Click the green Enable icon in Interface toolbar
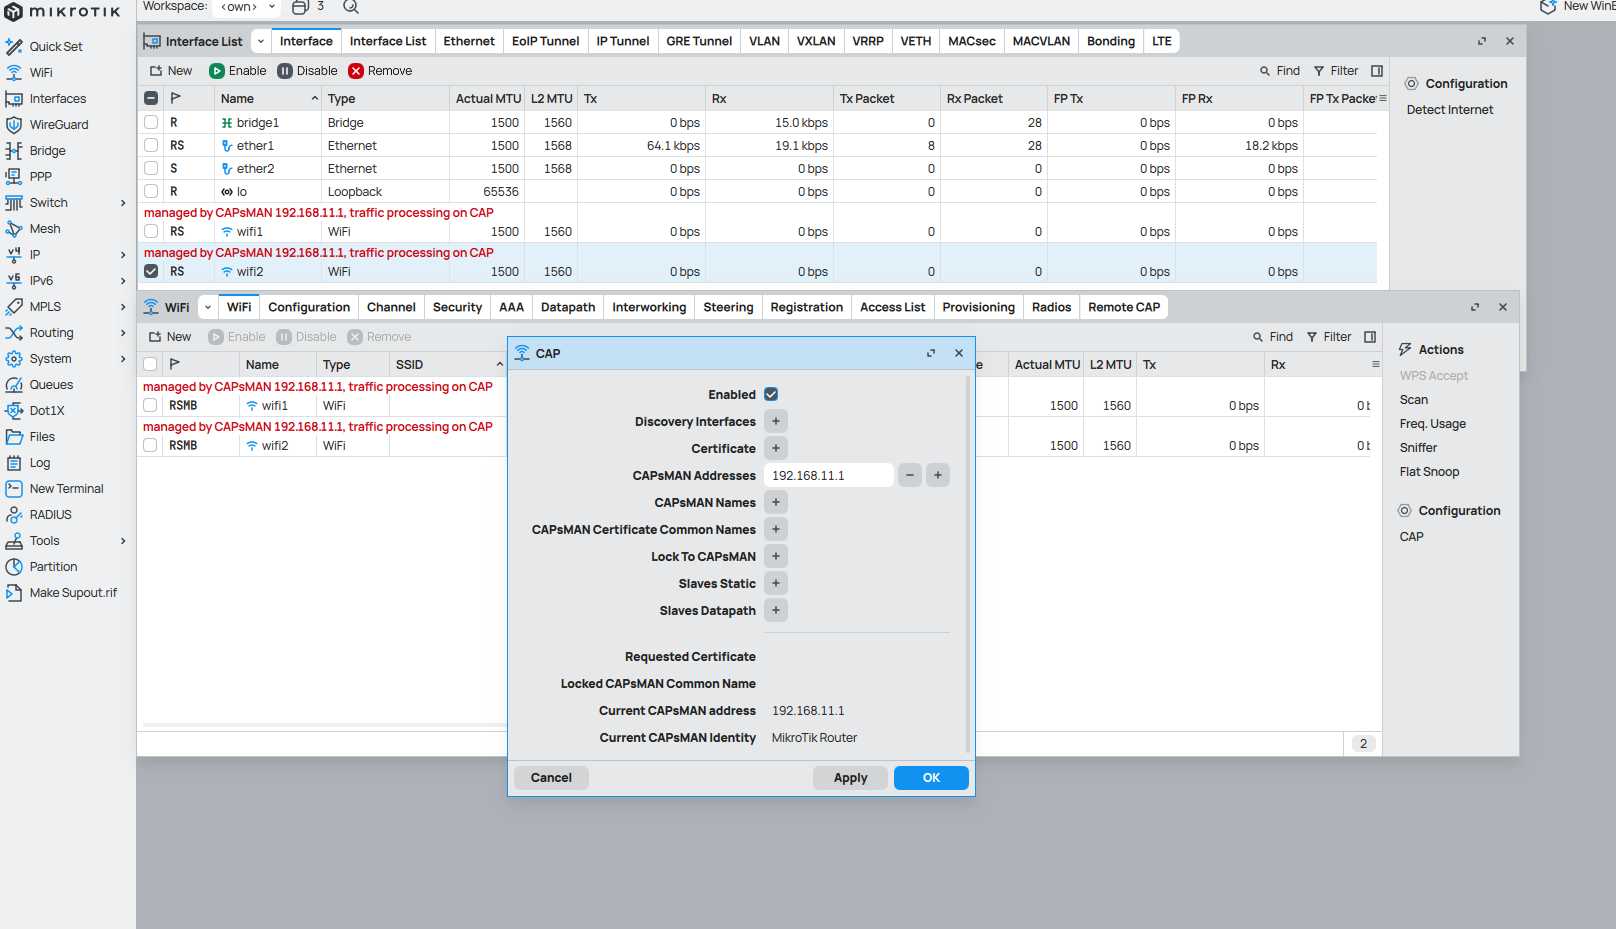The width and height of the screenshot is (1616, 929). 217,71
